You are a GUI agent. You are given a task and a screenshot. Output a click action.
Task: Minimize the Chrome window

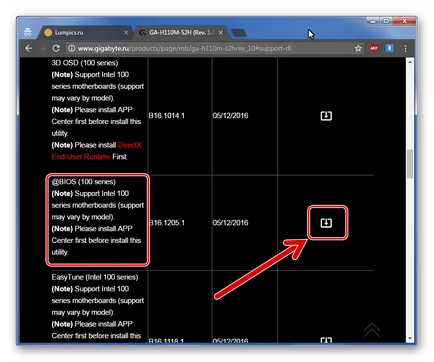(373, 21)
